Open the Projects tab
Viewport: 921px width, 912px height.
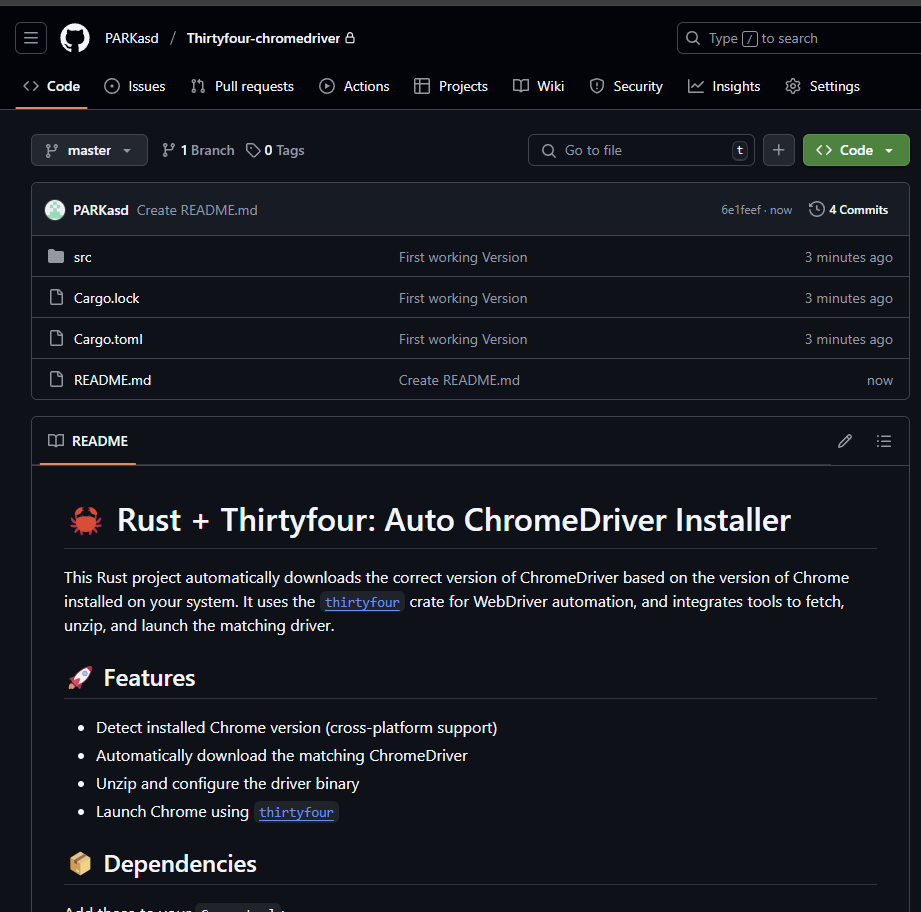coord(451,86)
